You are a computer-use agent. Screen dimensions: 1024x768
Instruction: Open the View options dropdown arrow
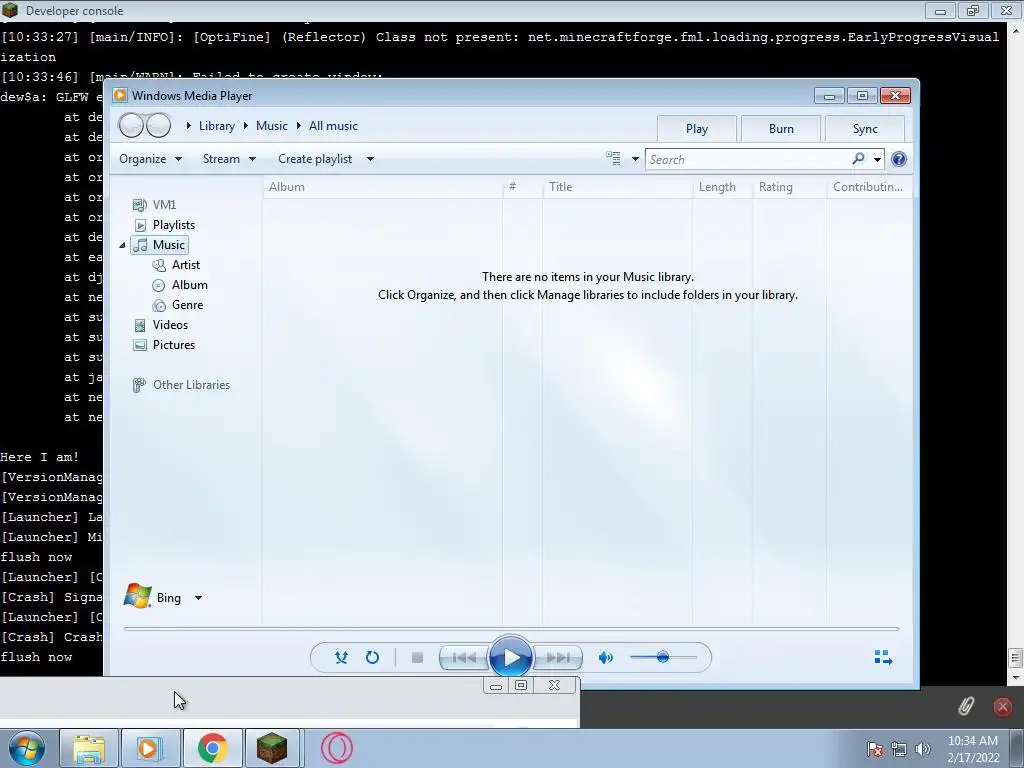tap(635, 159)
